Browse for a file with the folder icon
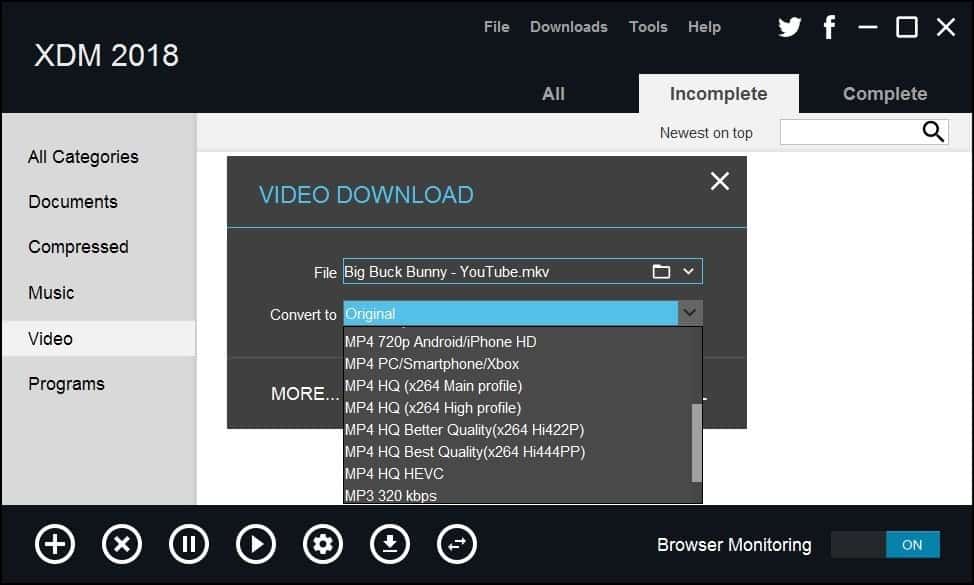The width and height of the screenshot is (974, 585). point(662,271)
